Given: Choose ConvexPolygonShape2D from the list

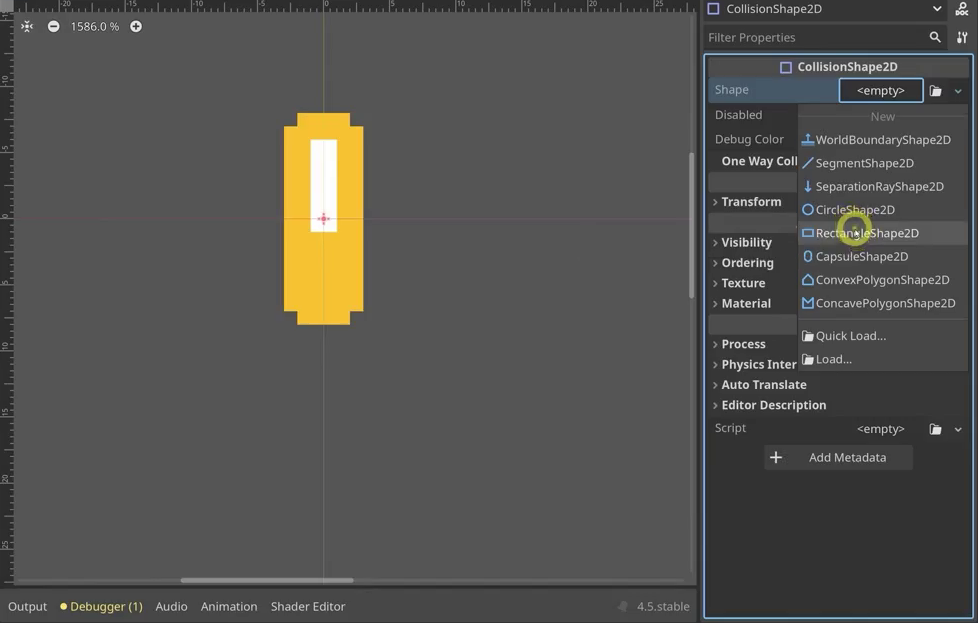Looking at the screenshot, I should point(883,280).
